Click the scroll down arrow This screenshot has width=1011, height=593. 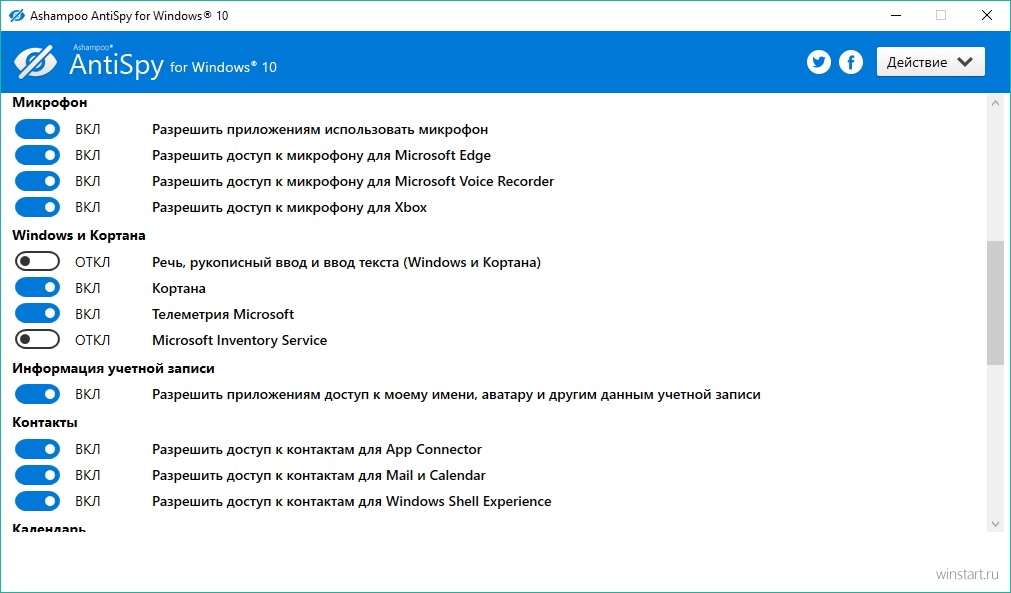pos(995,524)
